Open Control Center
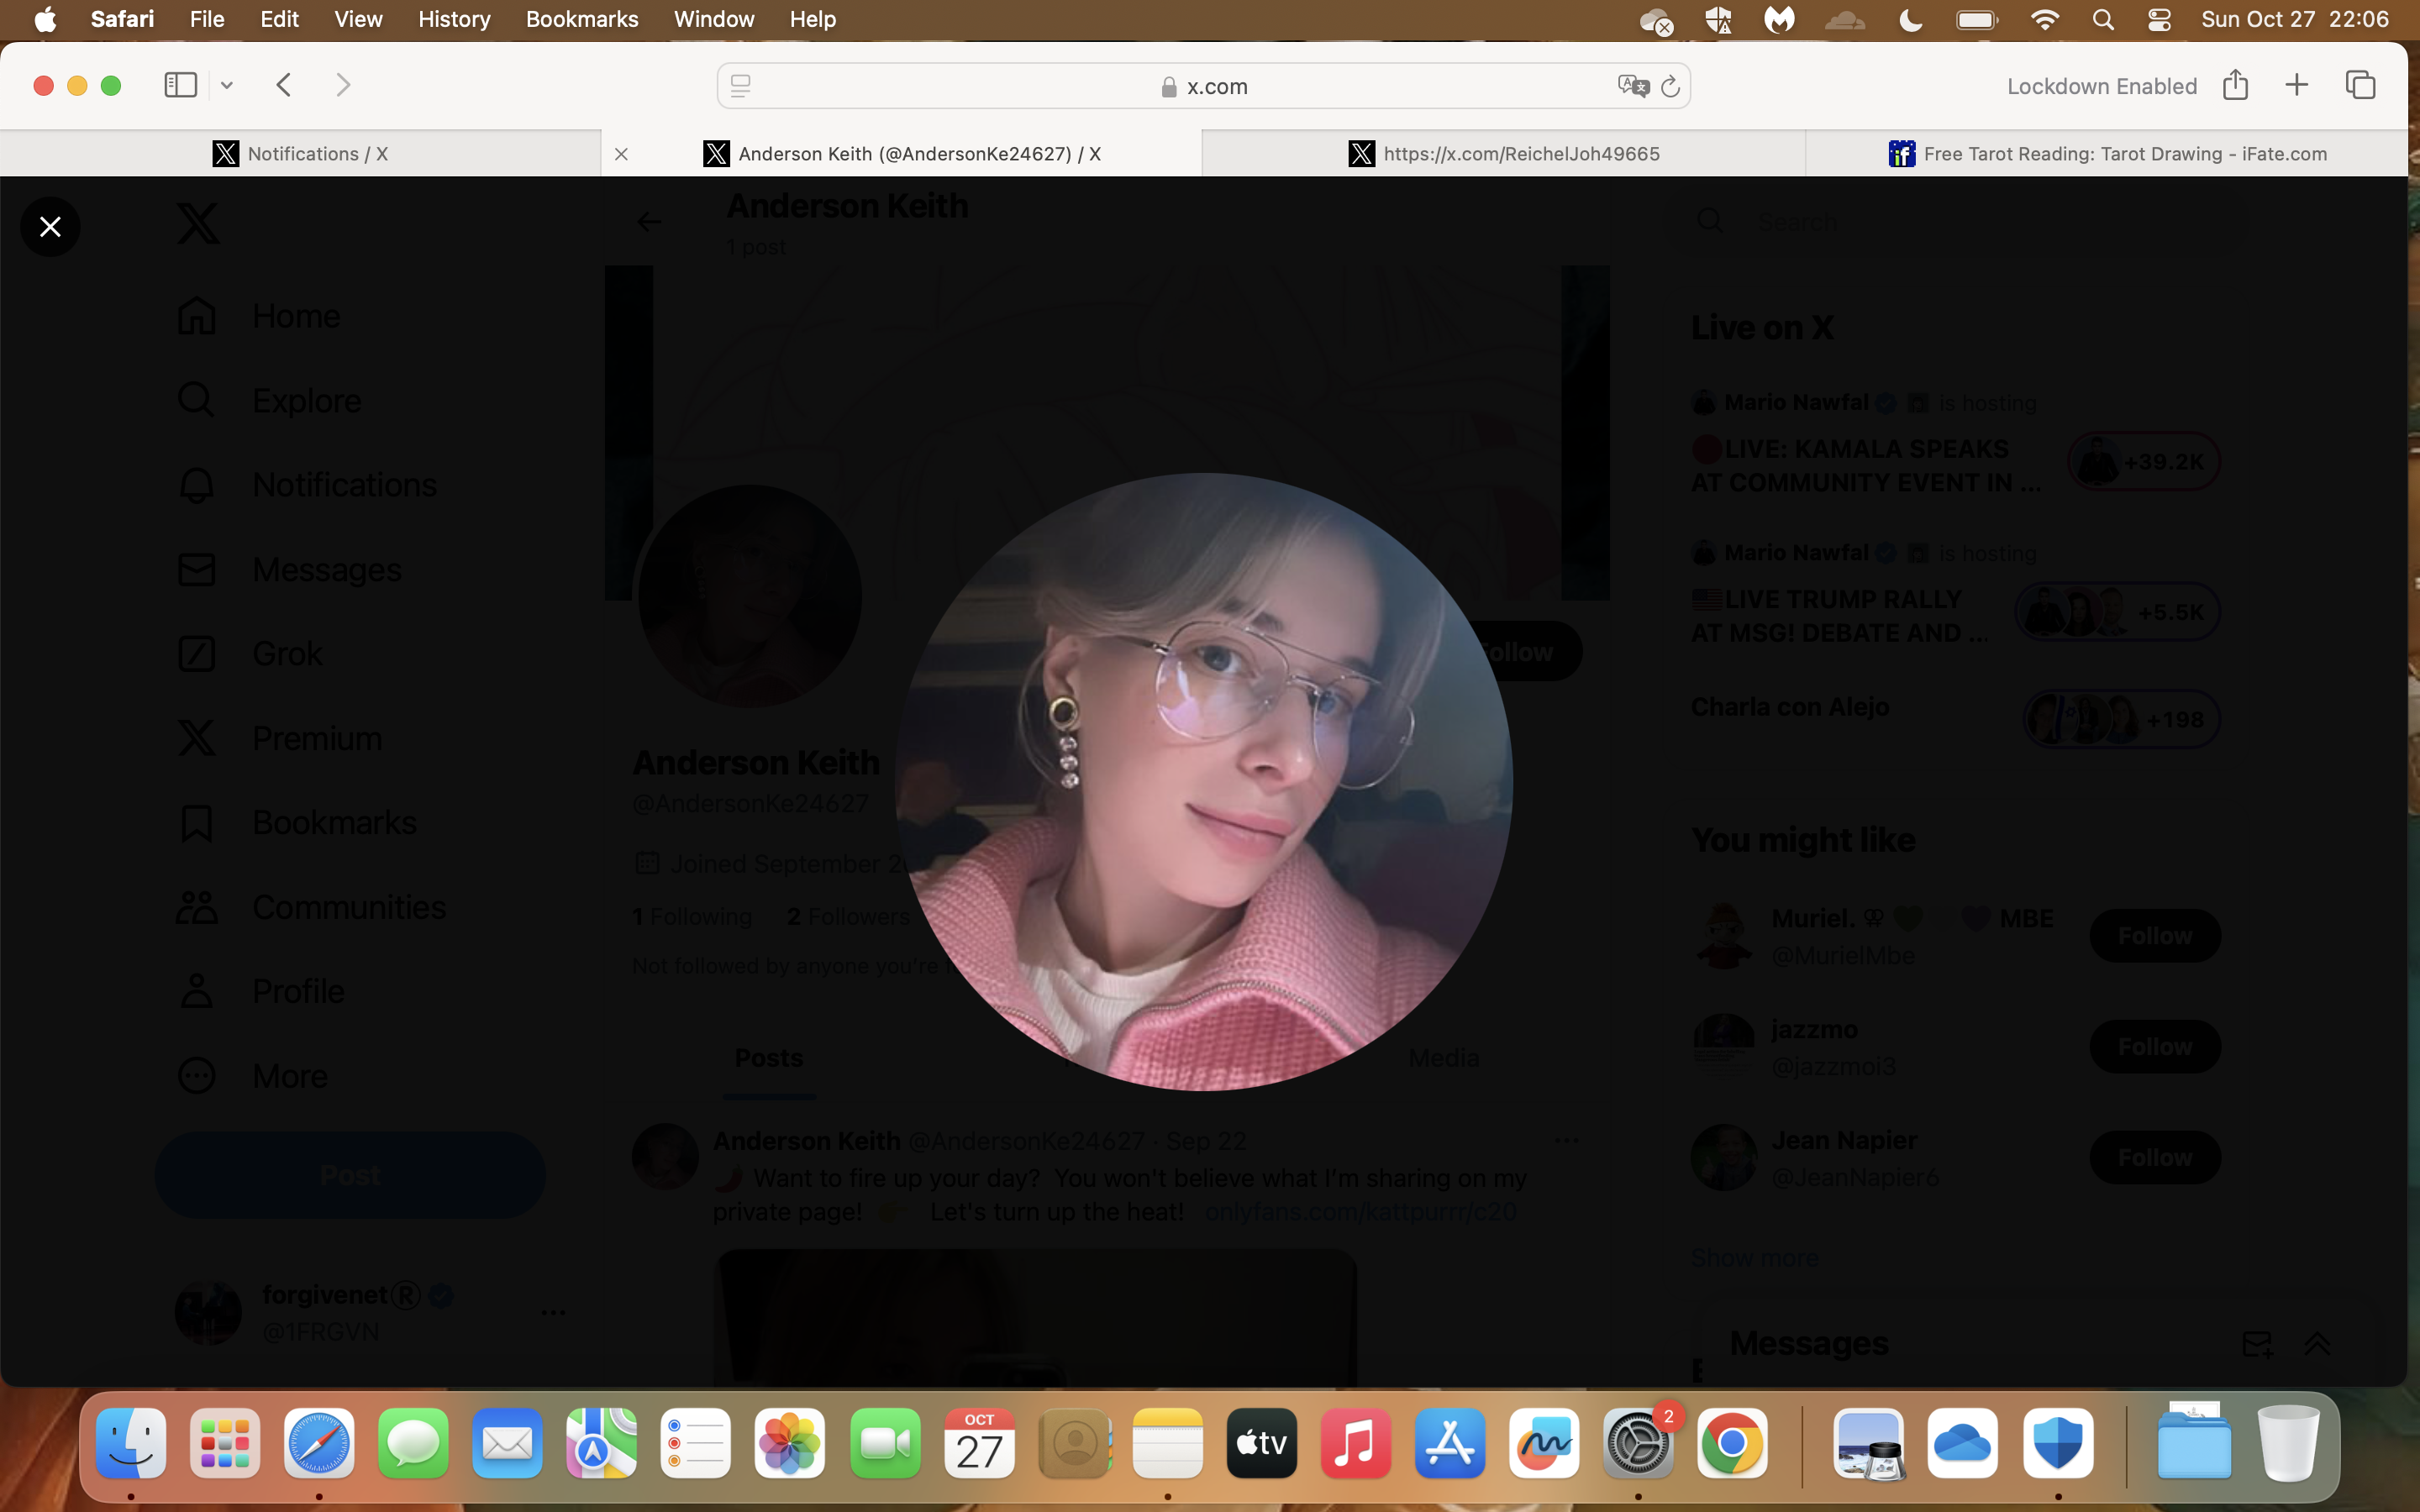Viewport: 2420px width, 1512px height. pyautogui.click(x=2159, y=20)
